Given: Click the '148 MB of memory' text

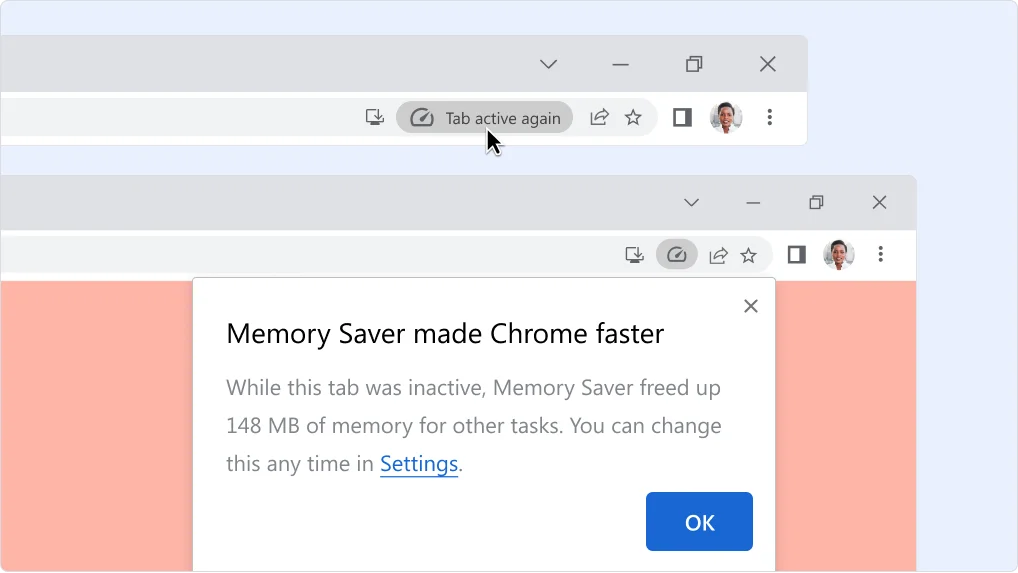Looking at the screenshot, I should 319,426.
